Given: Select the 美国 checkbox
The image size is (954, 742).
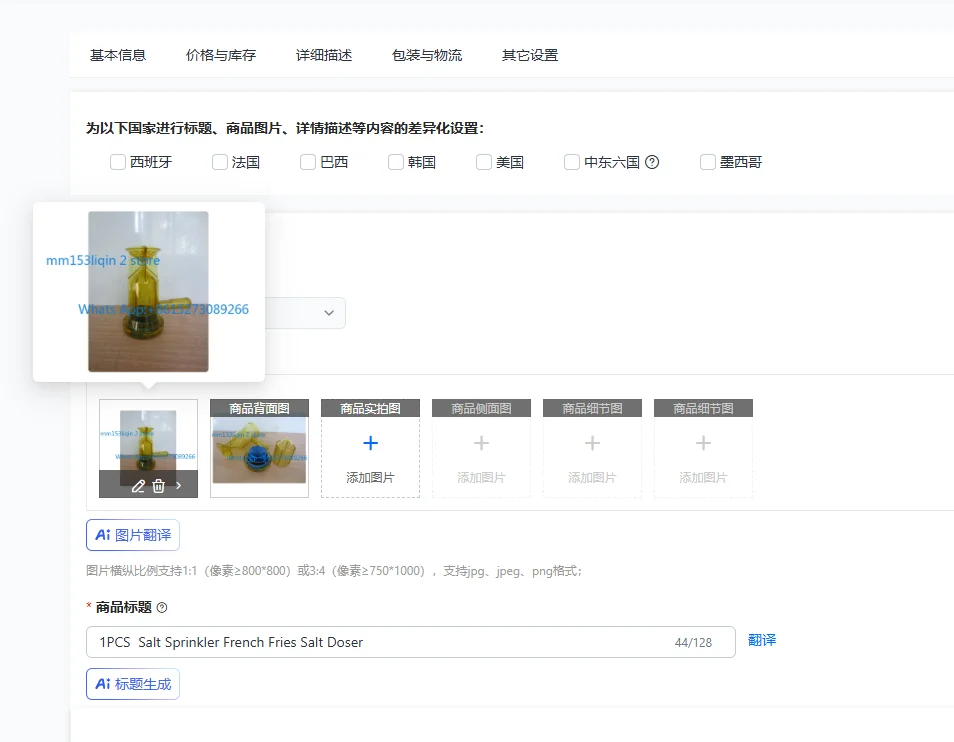Looking at the screenshot, I should coord(484,162).
